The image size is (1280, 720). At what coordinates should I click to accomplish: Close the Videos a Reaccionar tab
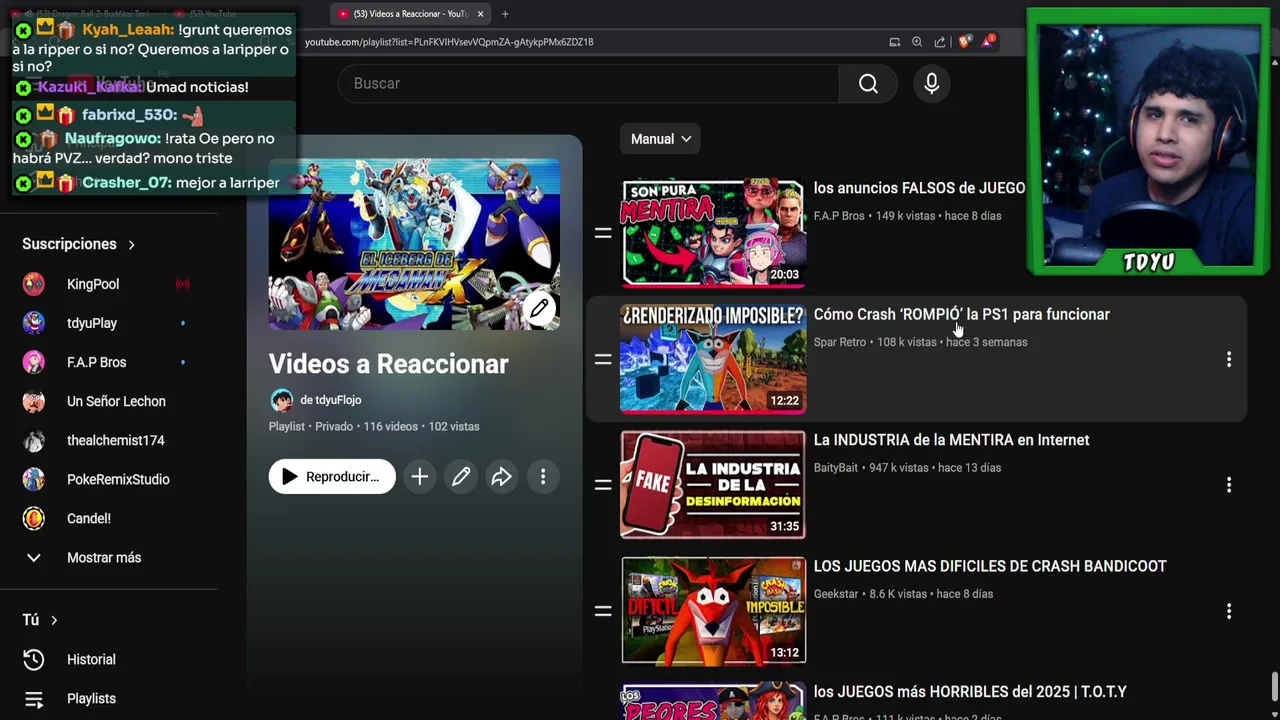click(480, 14)
